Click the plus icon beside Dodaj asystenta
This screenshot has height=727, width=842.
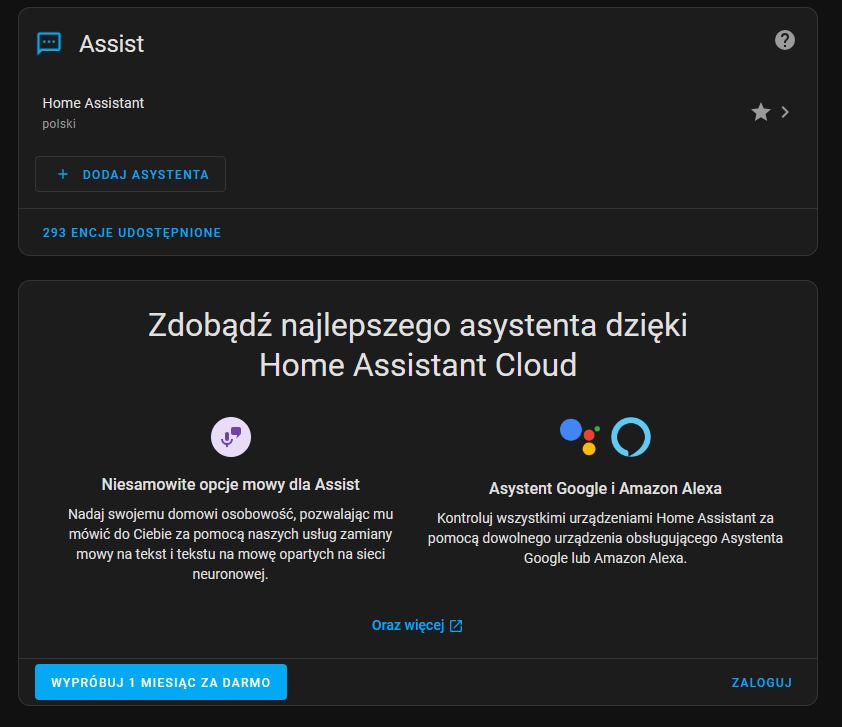63,174
